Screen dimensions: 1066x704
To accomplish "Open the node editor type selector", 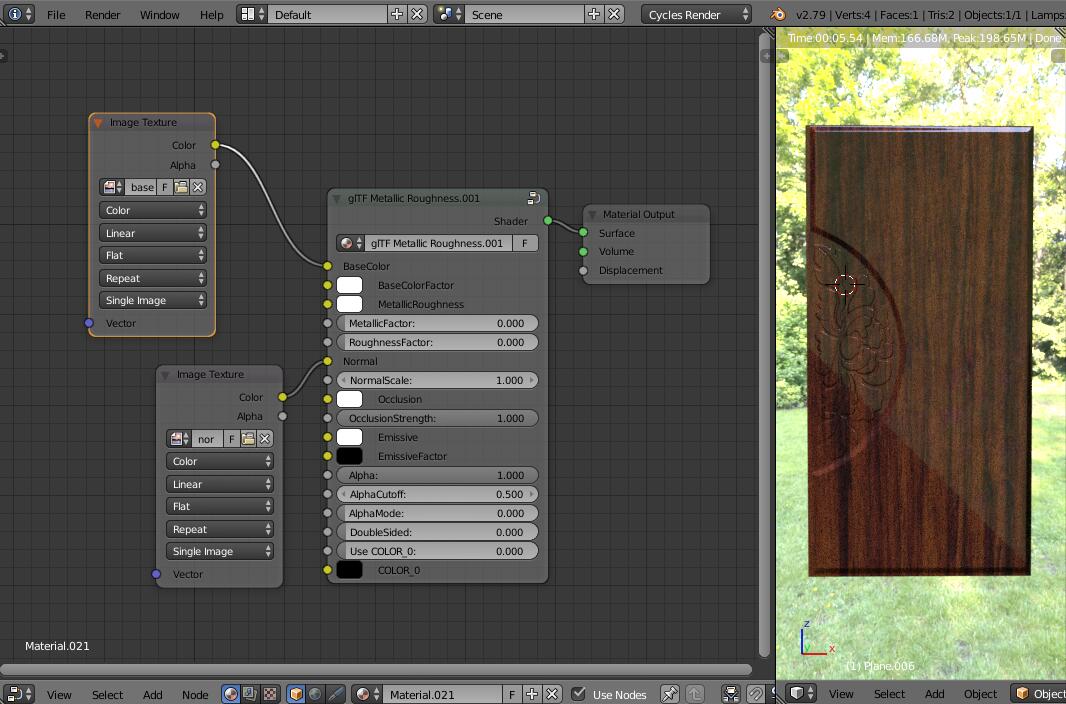I will click(18, 694).
